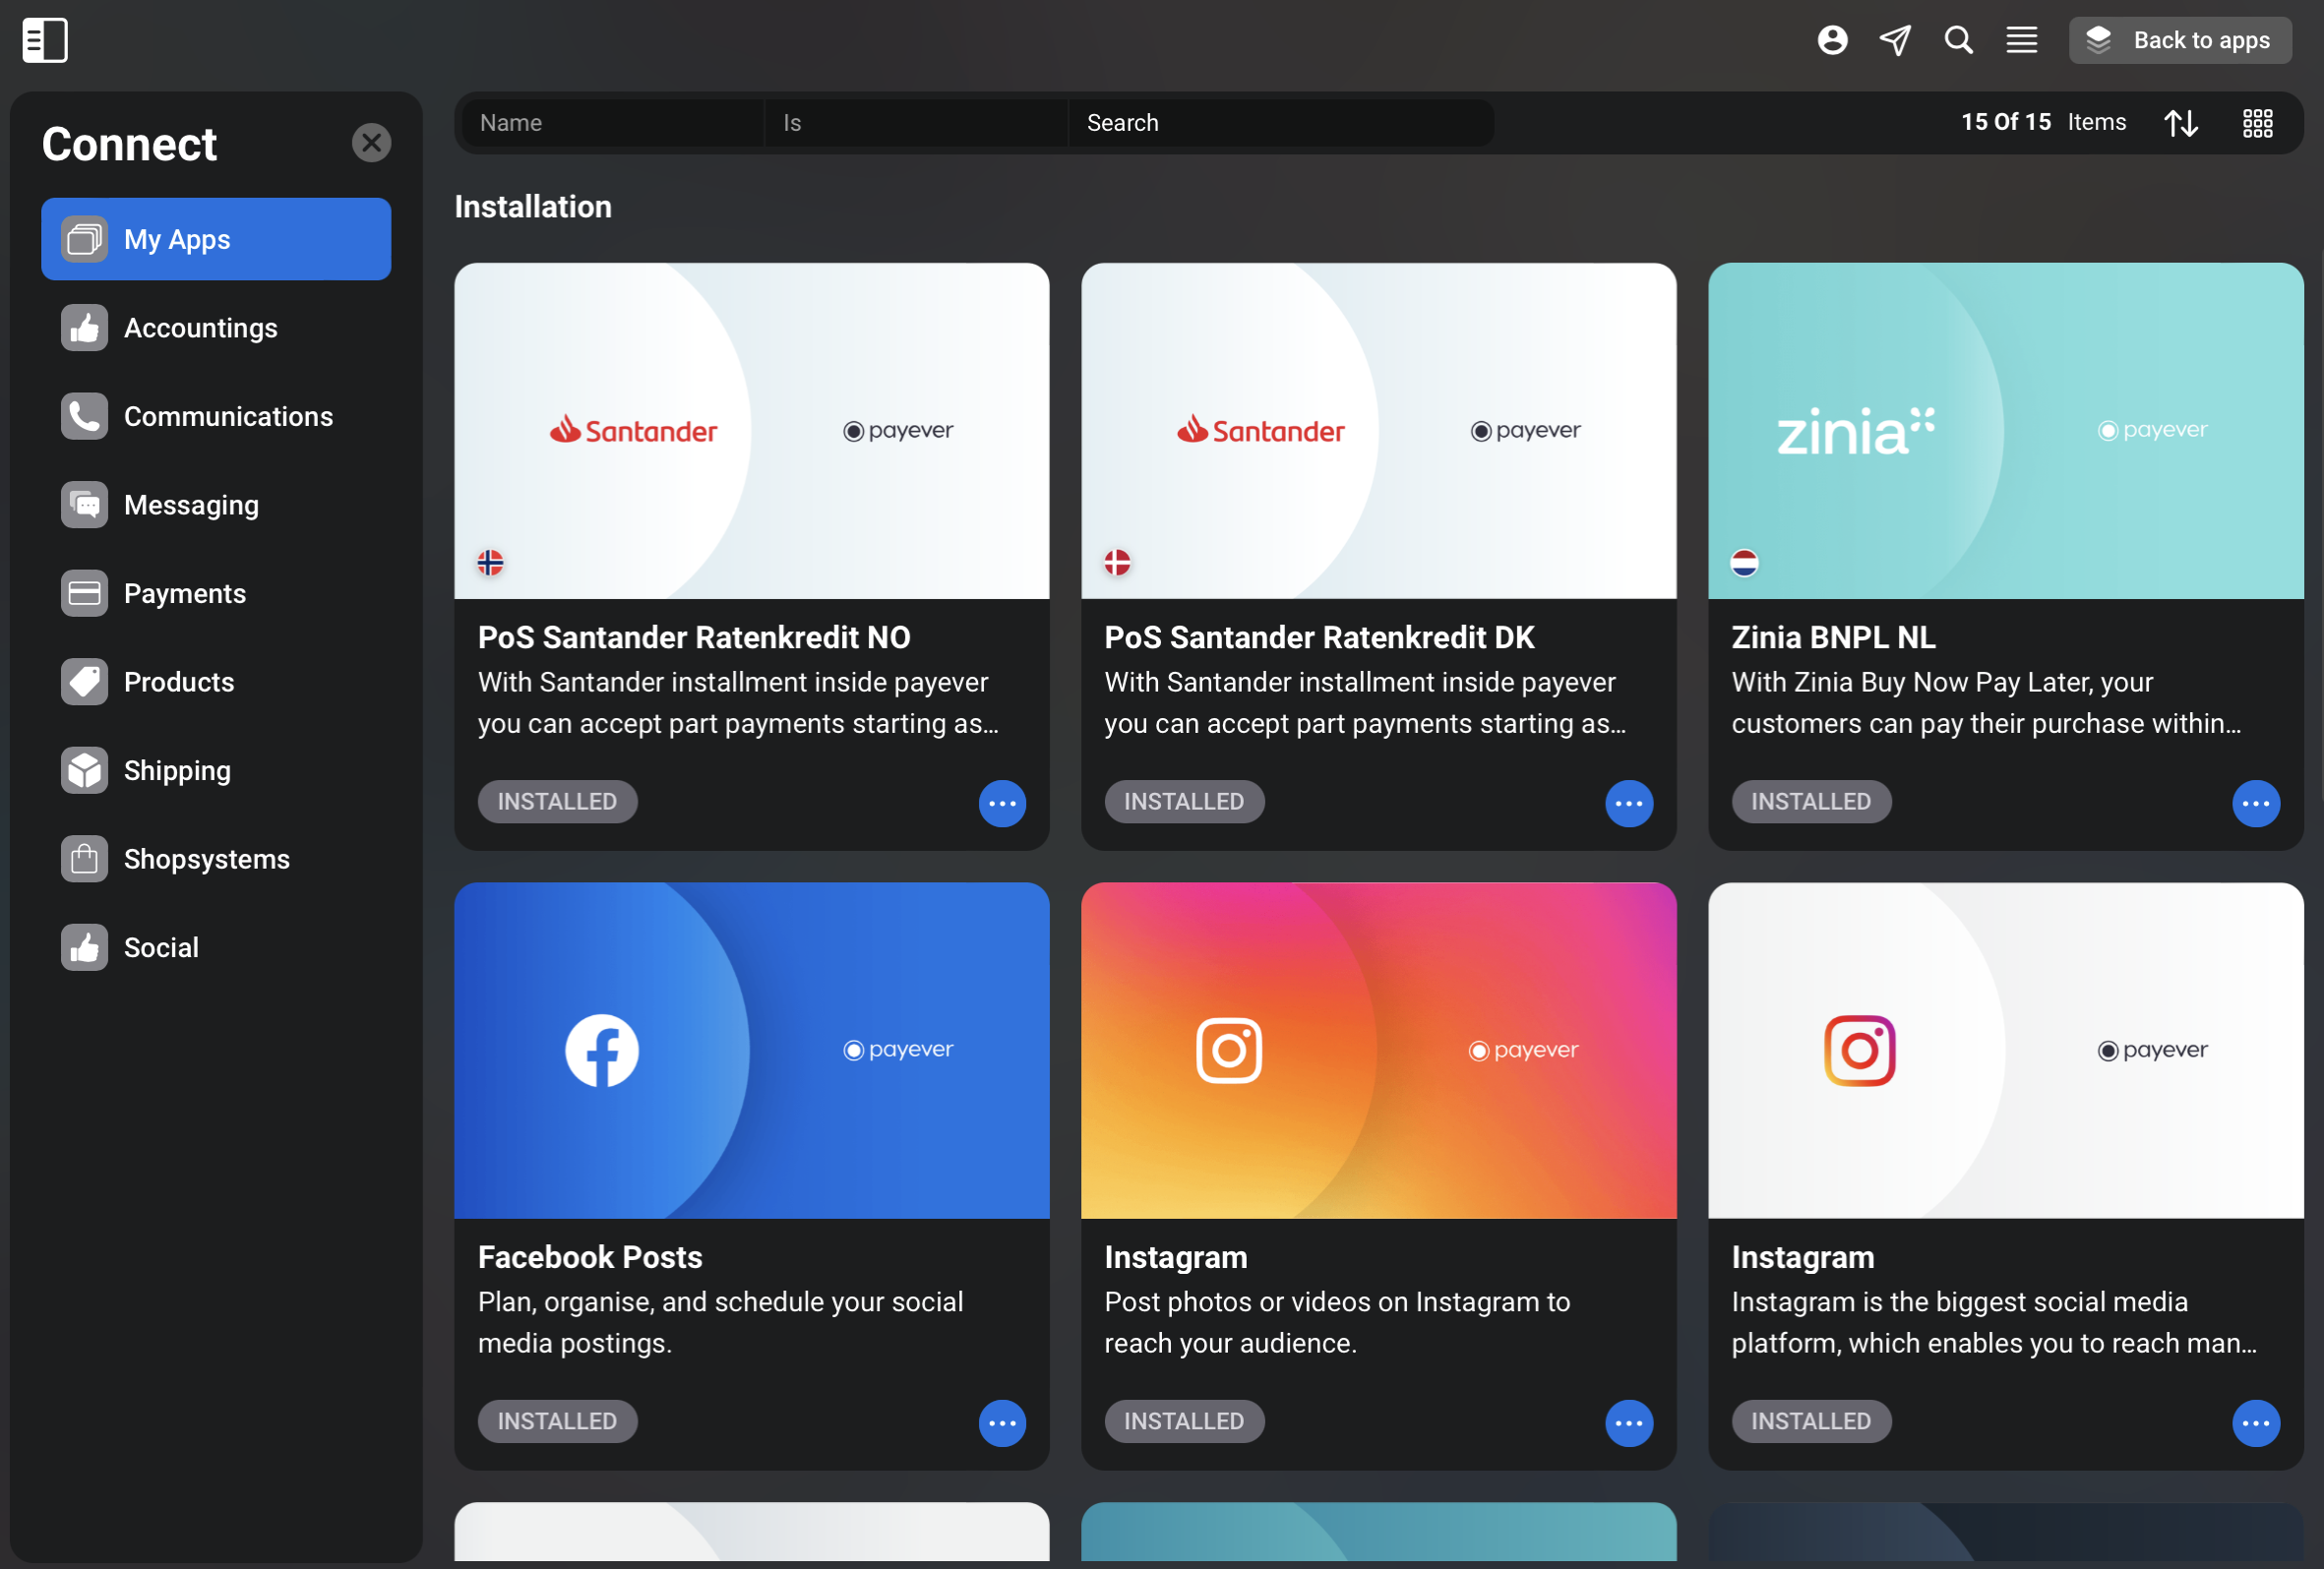Image resolution: width=2324 pixels, height=1569 pixels.
Task: Open Products category
Action: pyautogui.click(x=216, y=682)
